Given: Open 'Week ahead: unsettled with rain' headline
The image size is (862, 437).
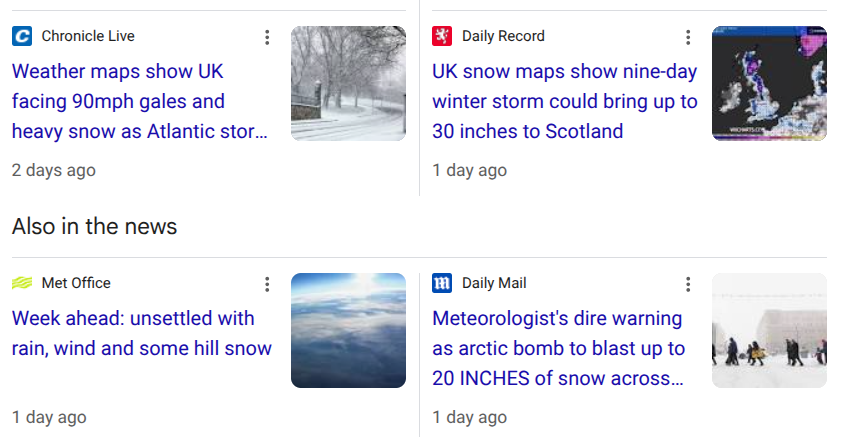Looking at the screenshot, I should point(141,333).
